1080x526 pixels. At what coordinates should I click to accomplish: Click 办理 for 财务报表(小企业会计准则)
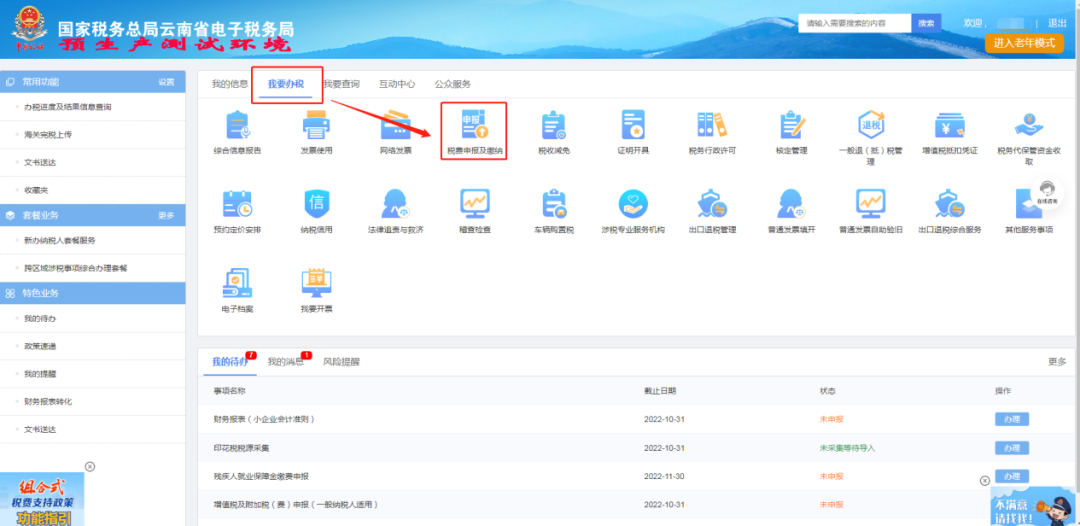(1012, 419)
